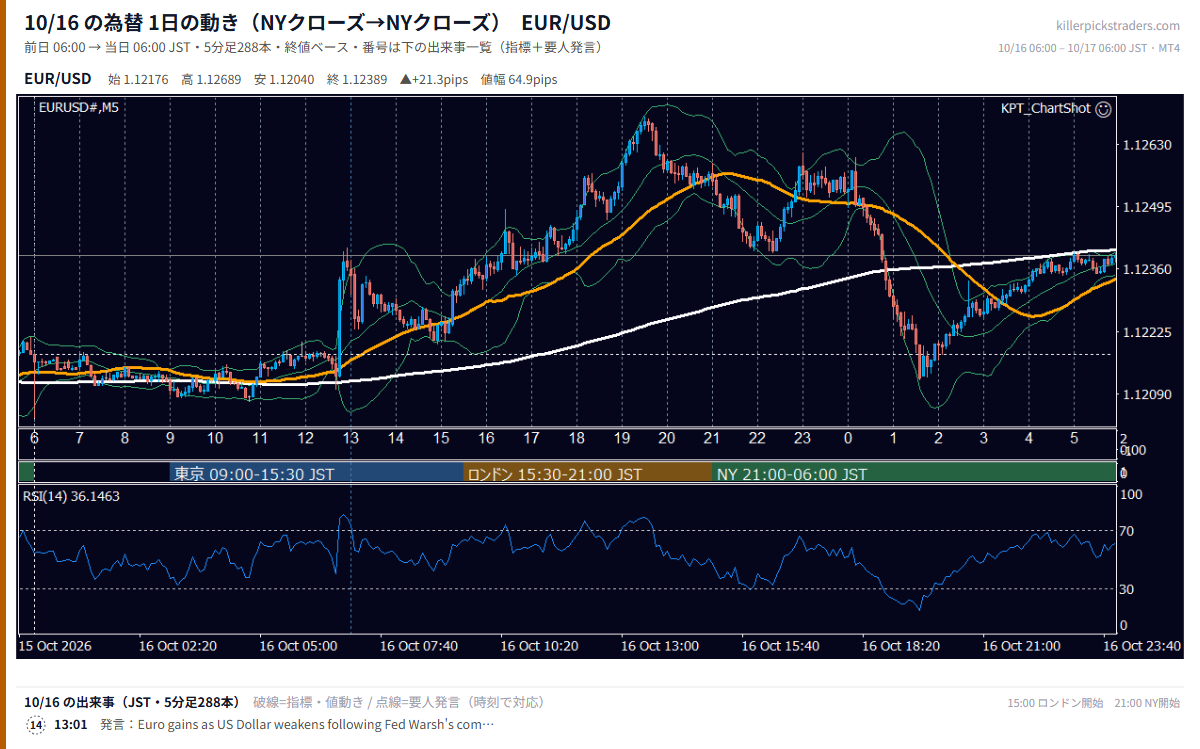Click the RSI(14) 36.1463 indicator label
The height and width of the screenshot is (749, 1200).
tap(72, 496)
